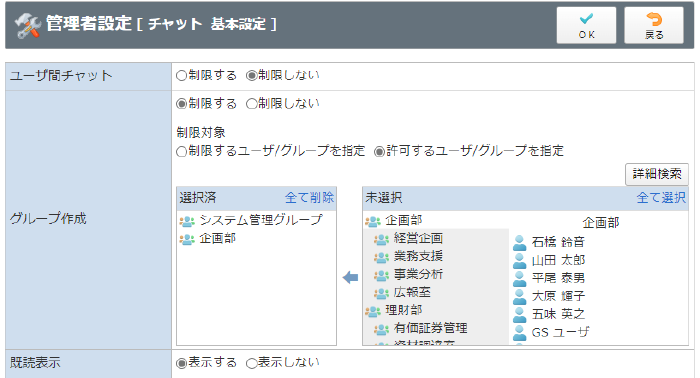Click group icon of 理財部

(x=373, y=311)
